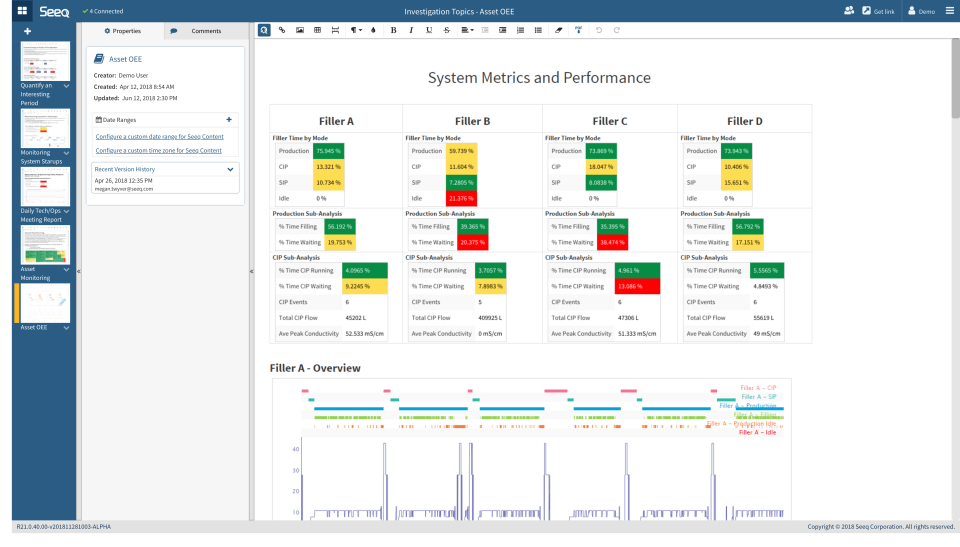Click the Filler A – CIP legend label
Screen dimensions: 960x547
(758, 388)
